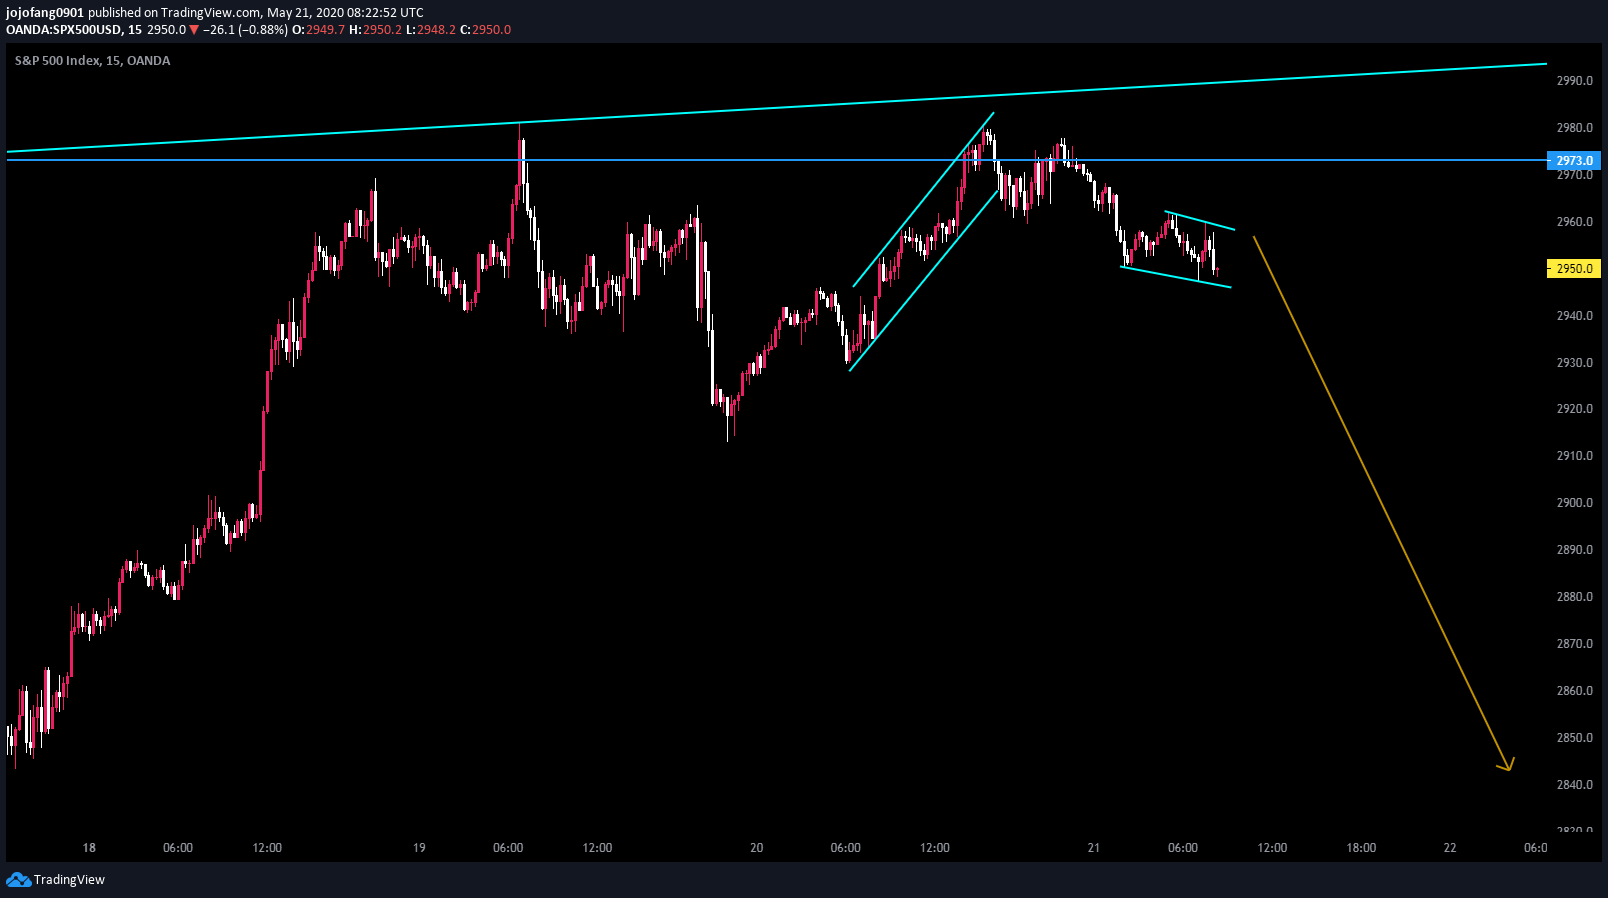Click the 2840.0 price axis value

[x=1575, y=785]
